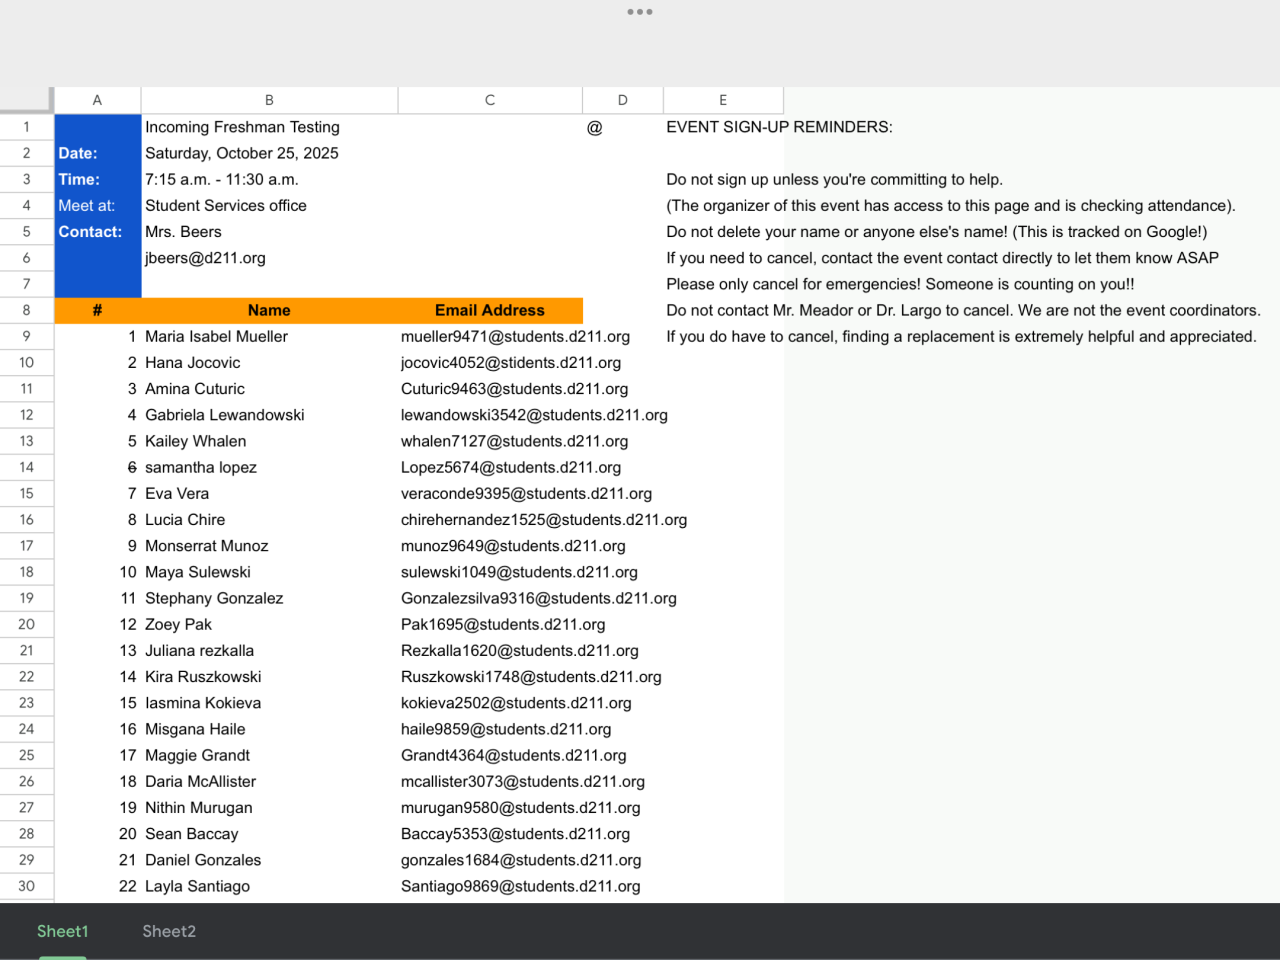Select the Sheet1 tab
Viewport: 1280px width, 960px height.
pyautogui.click(x=63, y=931)
